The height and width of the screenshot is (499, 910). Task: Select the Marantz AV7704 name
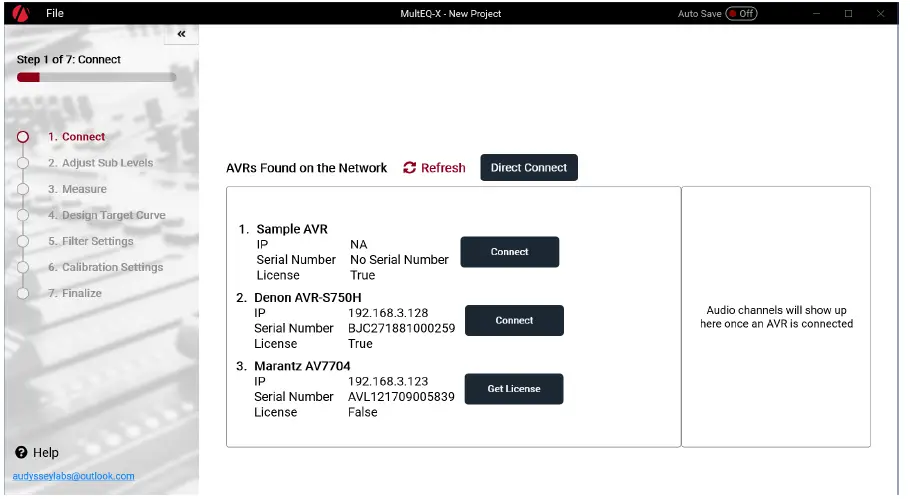[302, 366]
